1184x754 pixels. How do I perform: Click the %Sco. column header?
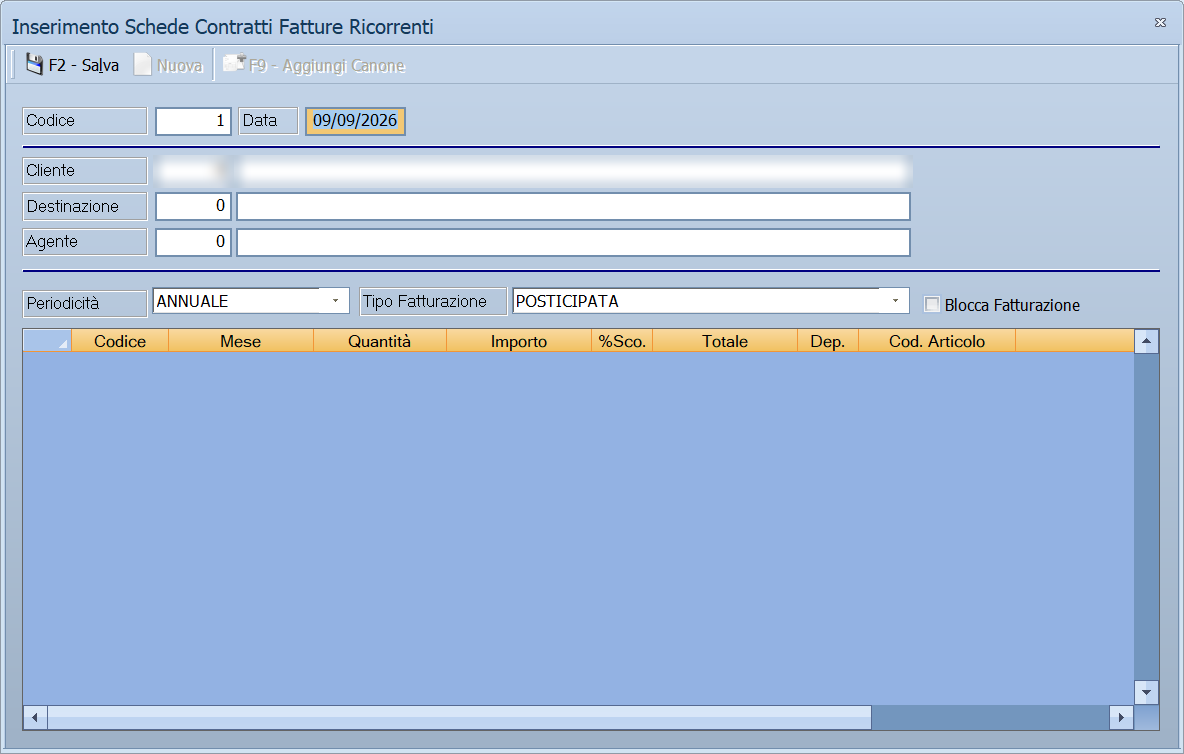point(622,341)
